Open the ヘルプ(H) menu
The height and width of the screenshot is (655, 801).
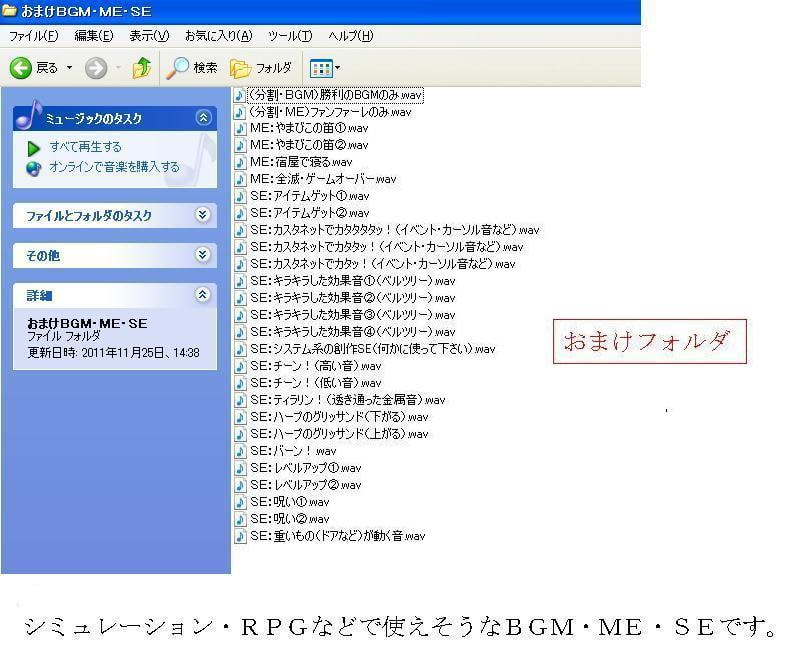350,36
